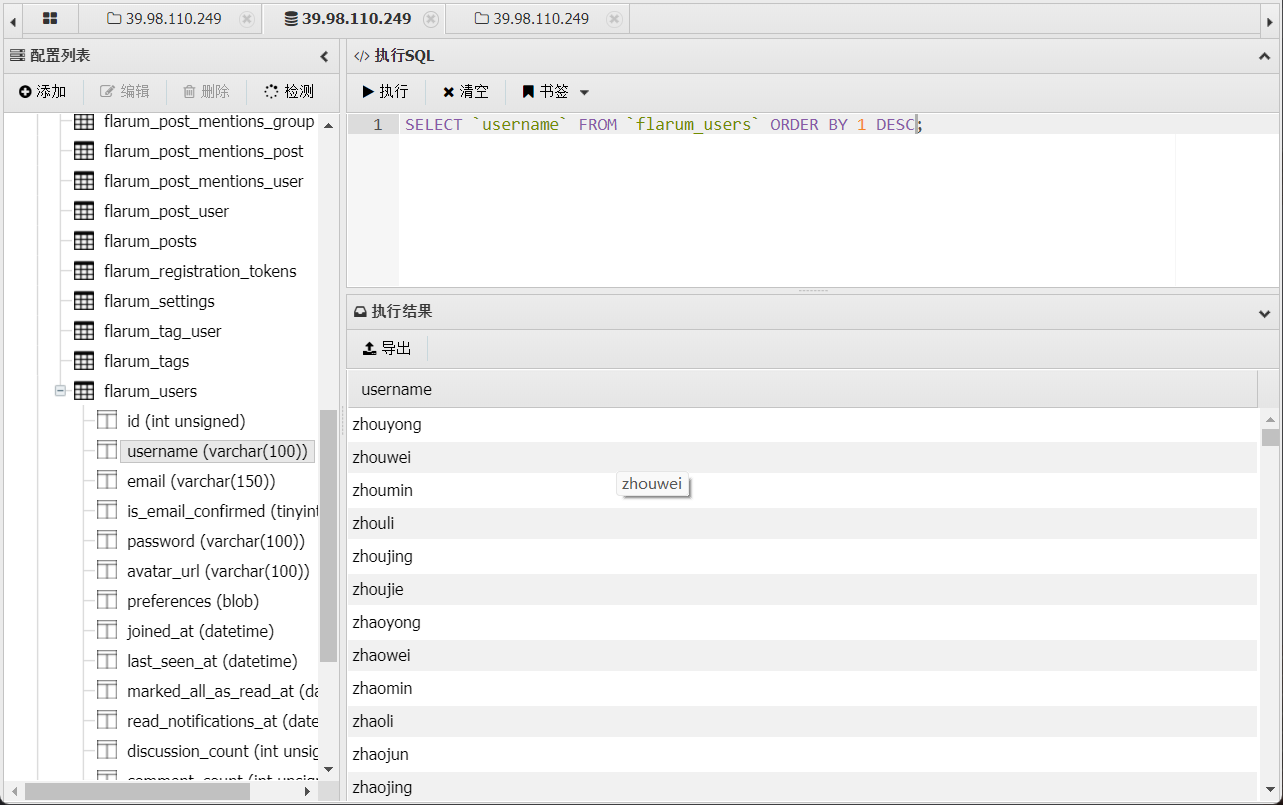Select the is_email_confirmed column
The width and height of the screenshot is (1283, 805).
221,511
